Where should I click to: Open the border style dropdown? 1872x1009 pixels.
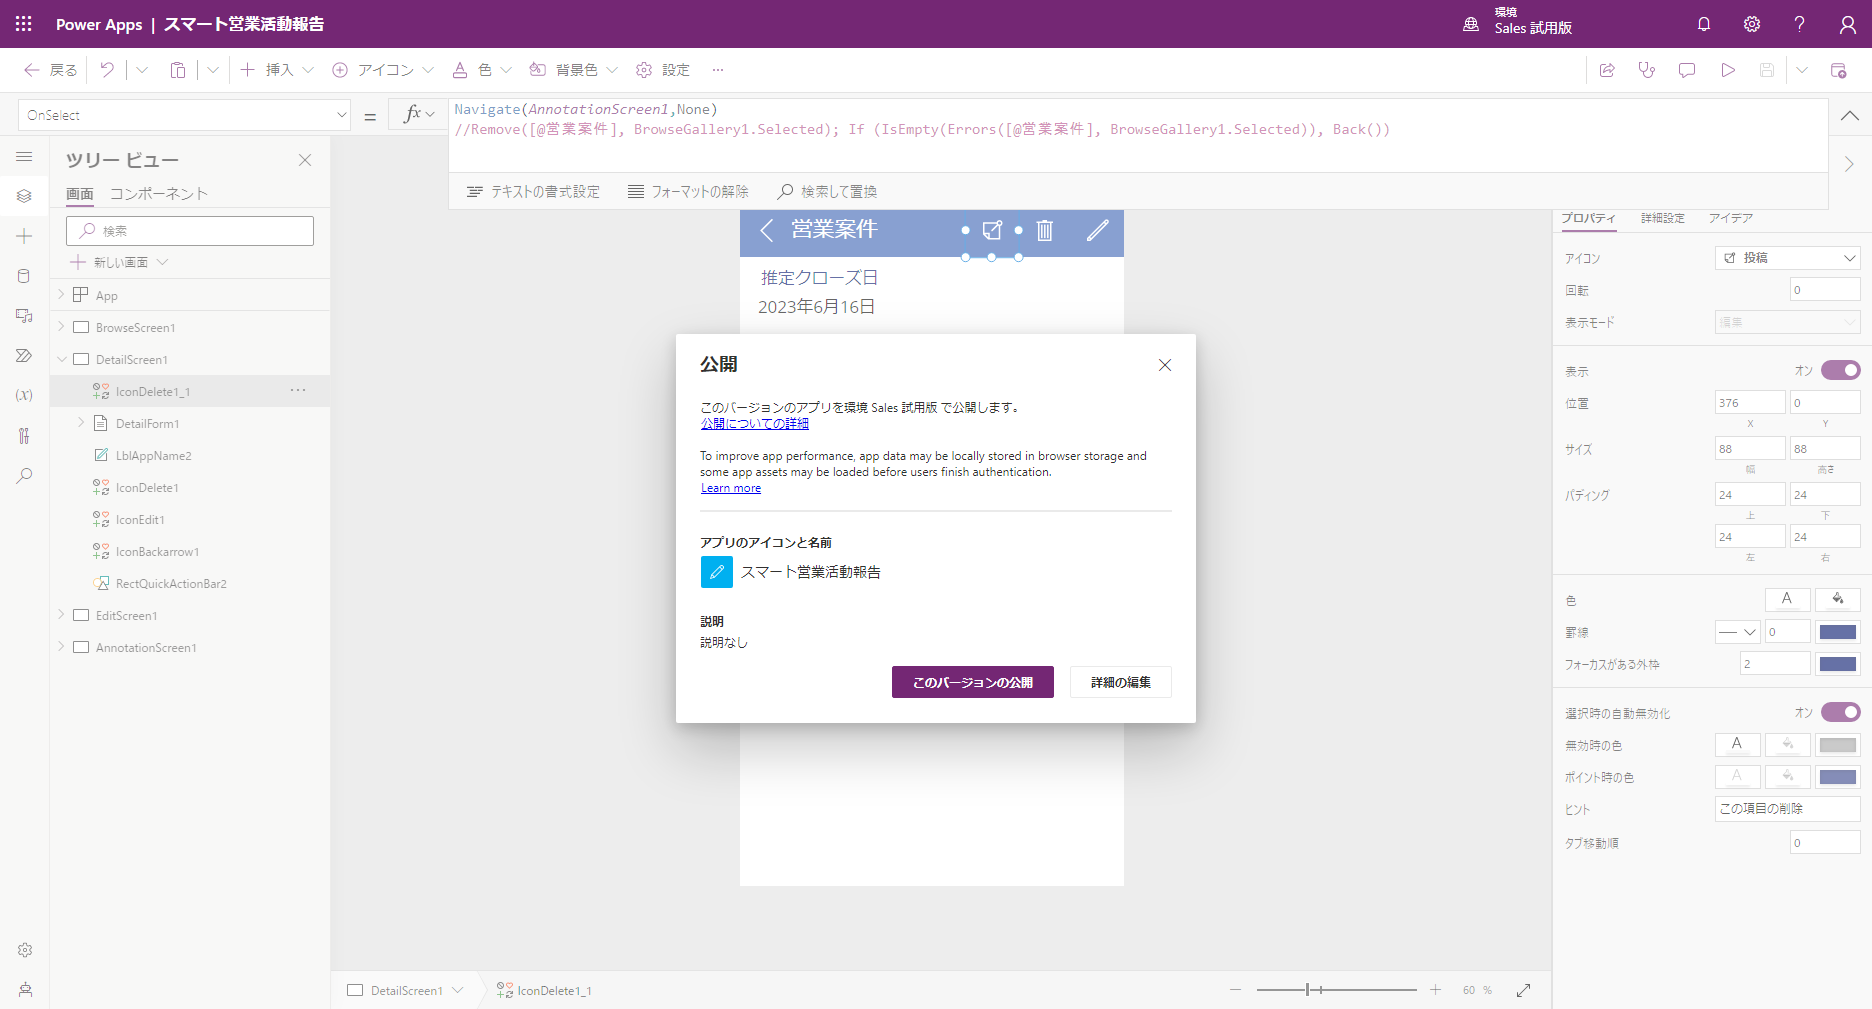(x=1737, y=632)
